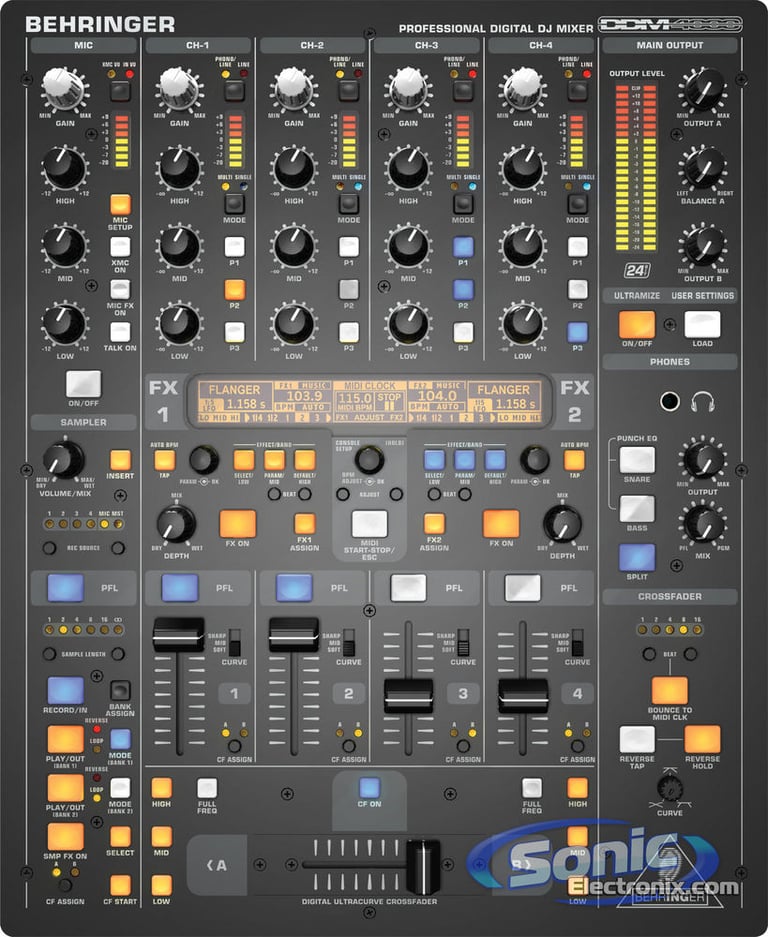Click the headphones icon in PHONES section
Image resolution: width=768 pixels, height=937 pixels.
(x=703, y=402)
